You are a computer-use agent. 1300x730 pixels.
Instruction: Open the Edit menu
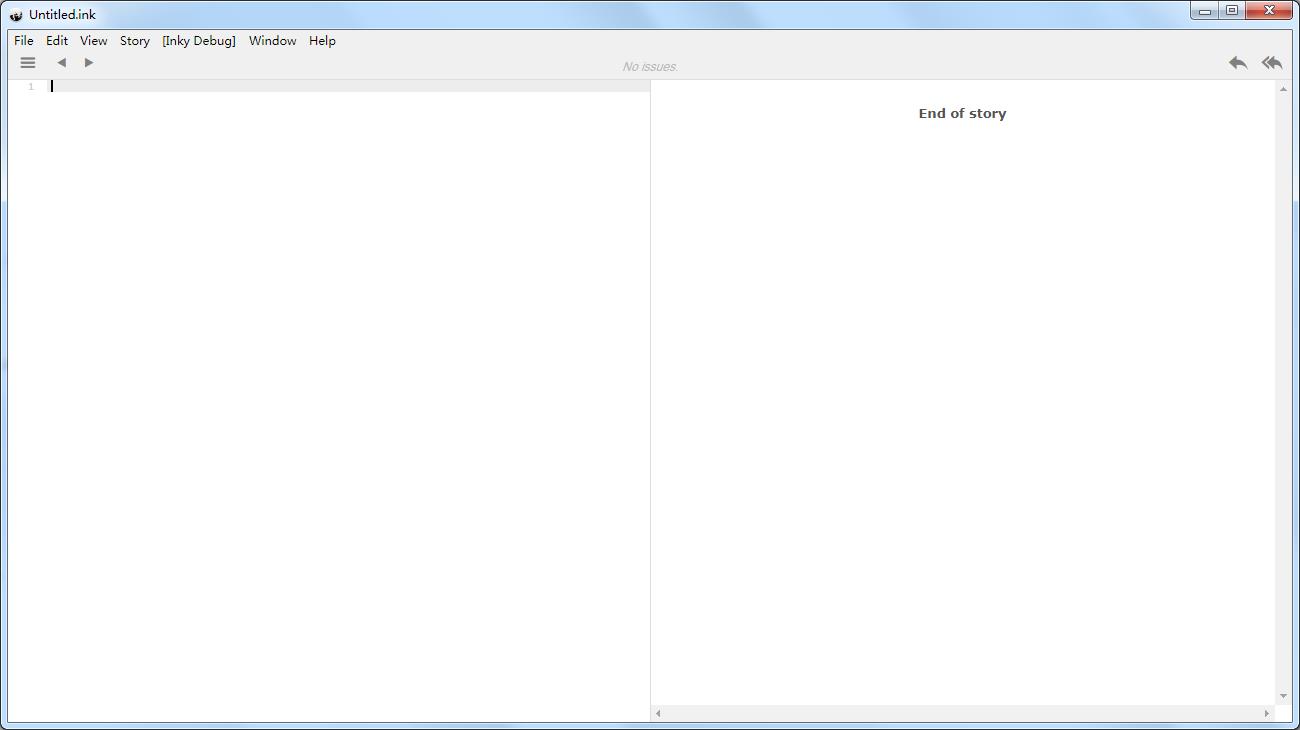[57, 41]
